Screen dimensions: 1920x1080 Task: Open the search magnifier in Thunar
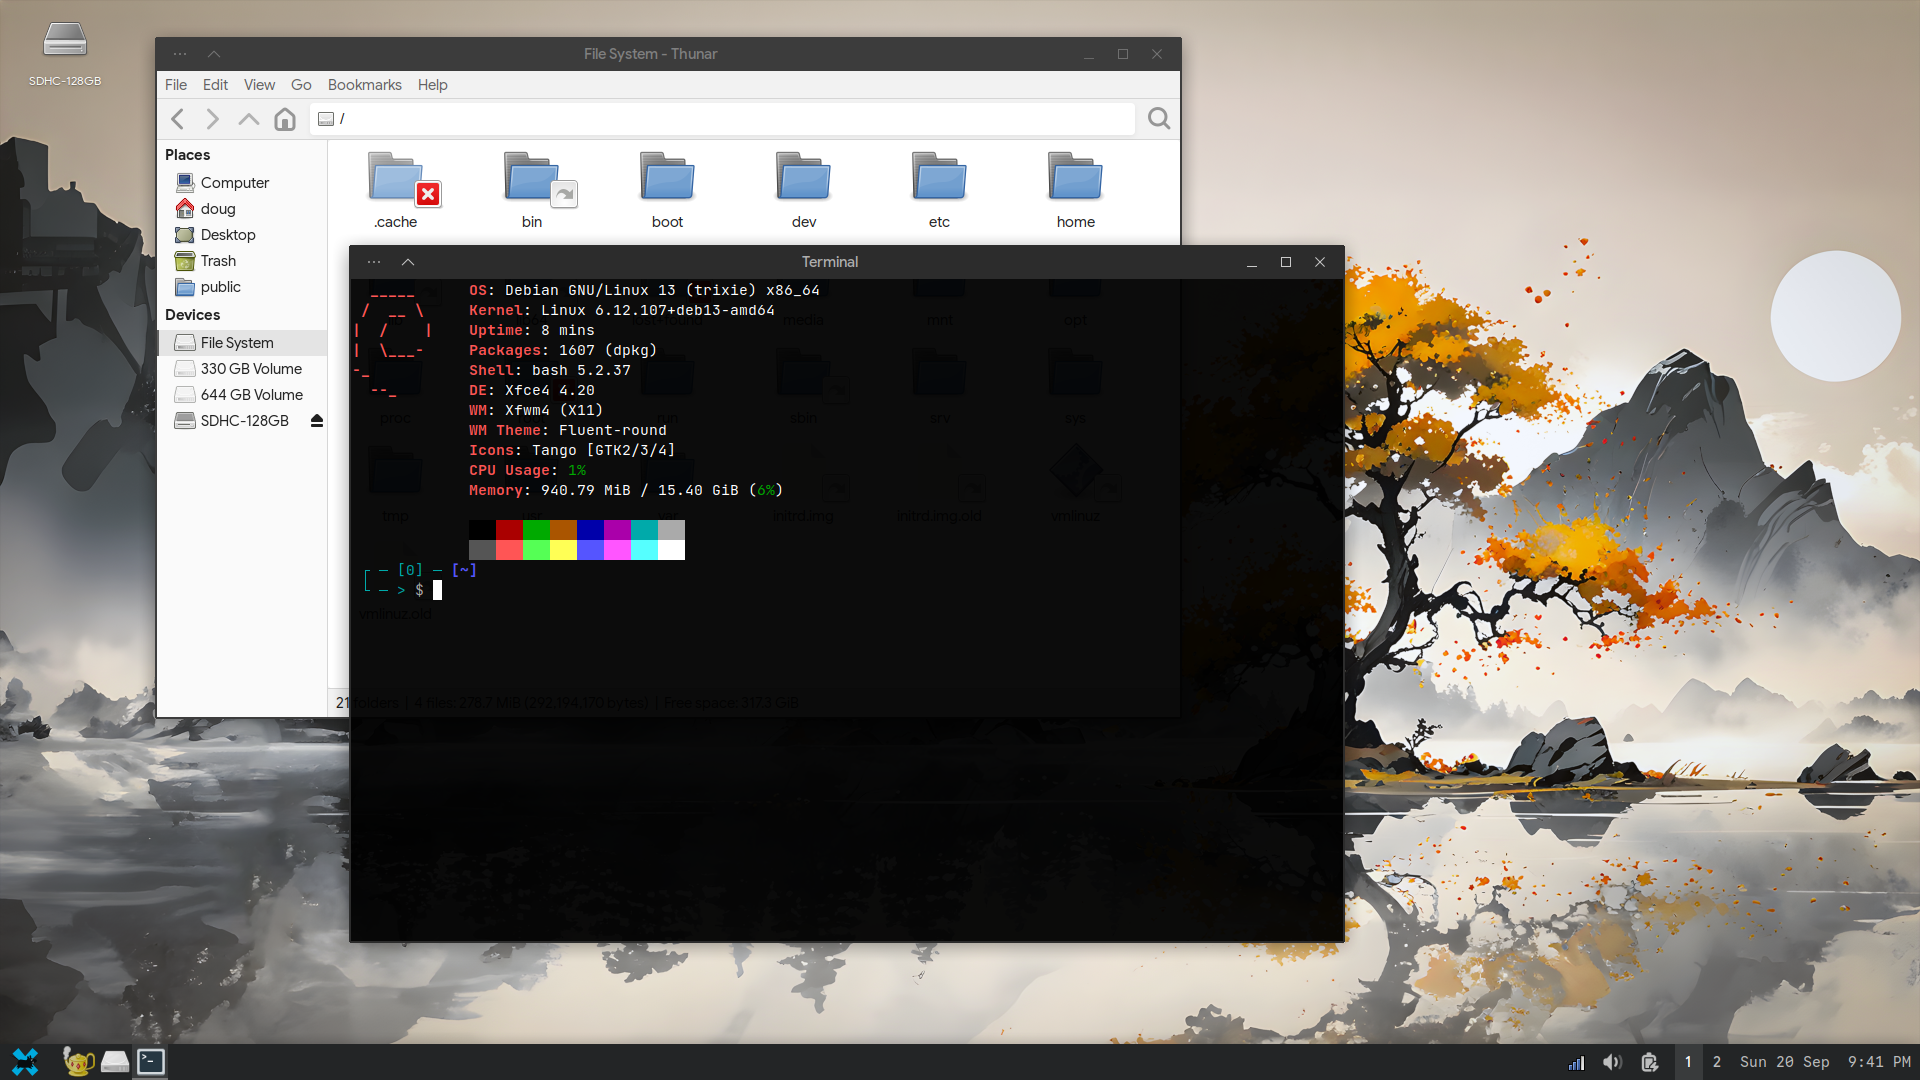1159,119
